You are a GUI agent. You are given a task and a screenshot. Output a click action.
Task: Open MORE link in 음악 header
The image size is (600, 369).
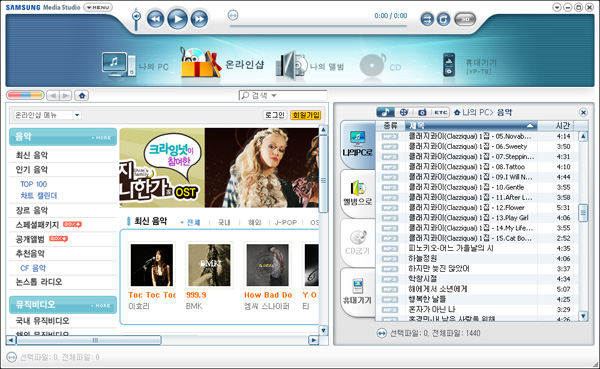point(101,137)
